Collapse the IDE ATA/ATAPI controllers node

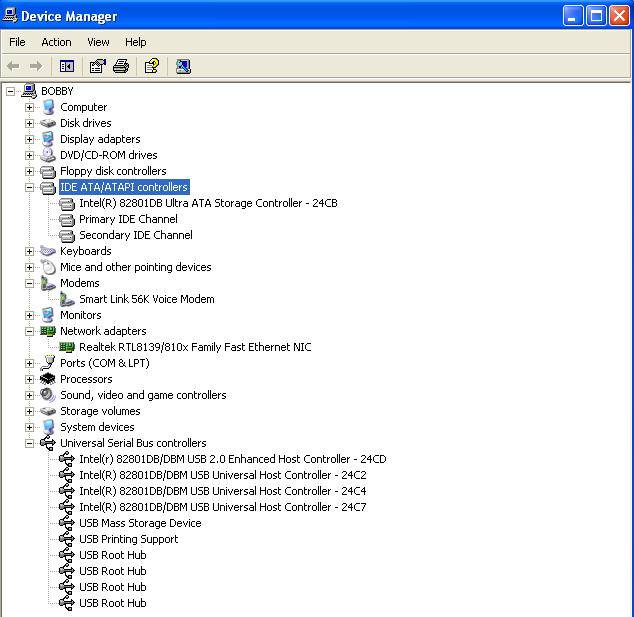click(x=30, y=187)
